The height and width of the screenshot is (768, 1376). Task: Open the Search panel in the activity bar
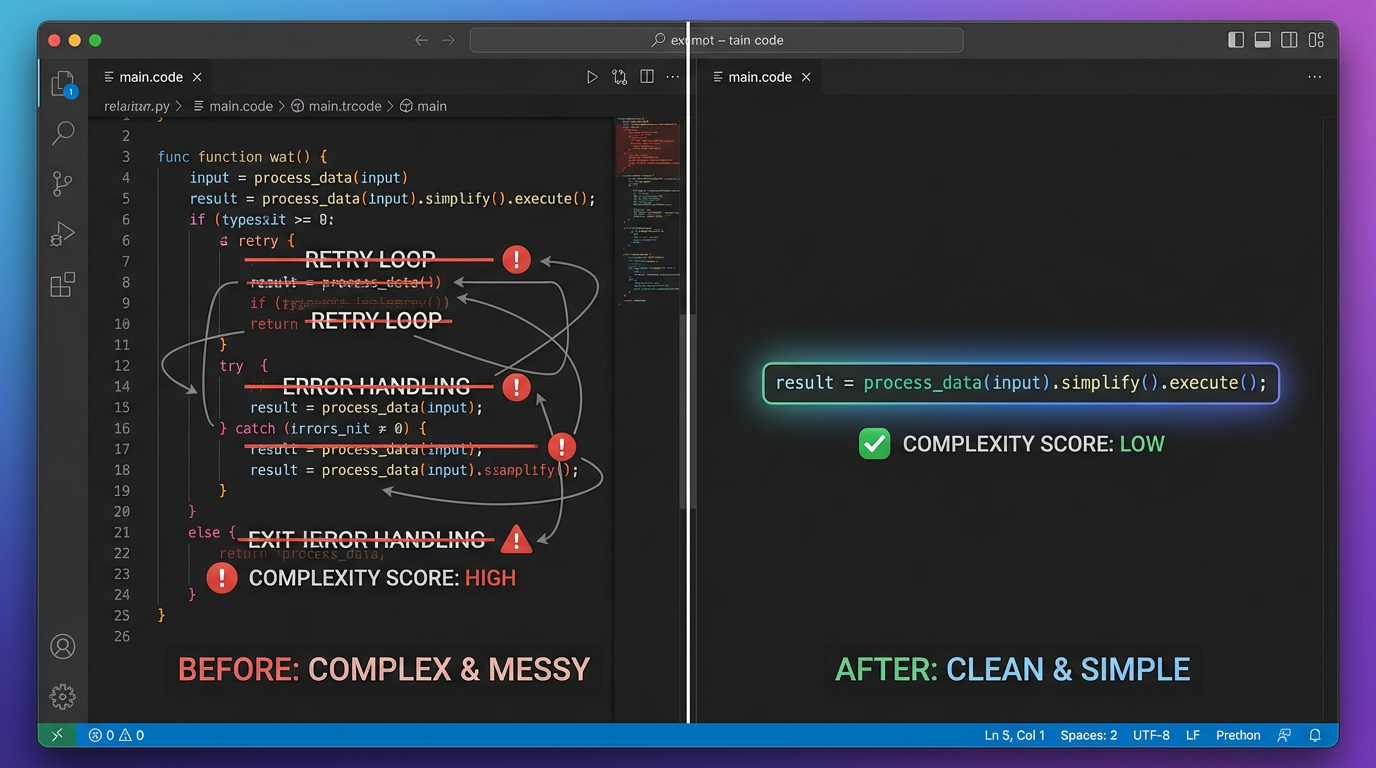coord(63,132)
